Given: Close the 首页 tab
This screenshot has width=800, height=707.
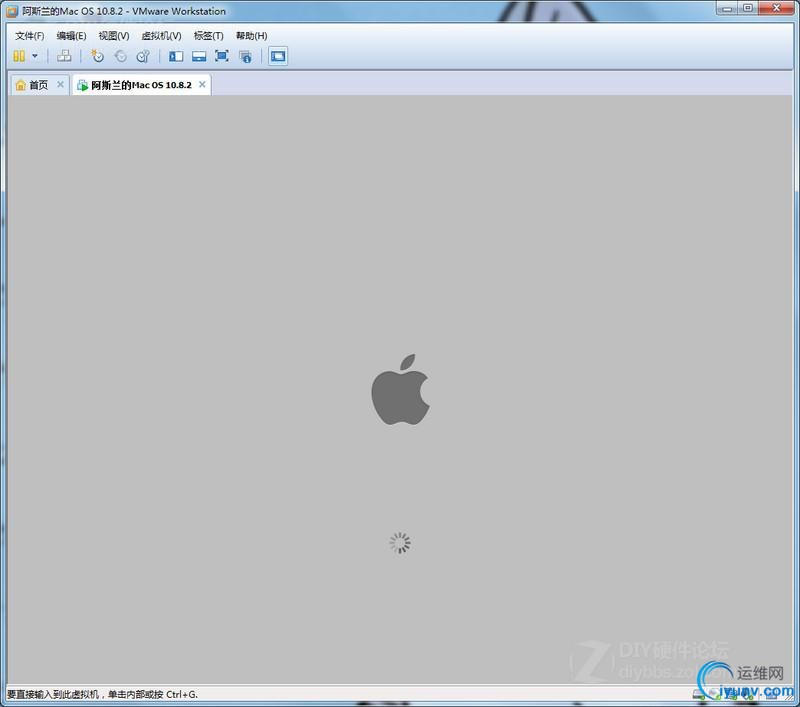Looking at the screenshot, I should pyautogui.click(x=60, y=84).
